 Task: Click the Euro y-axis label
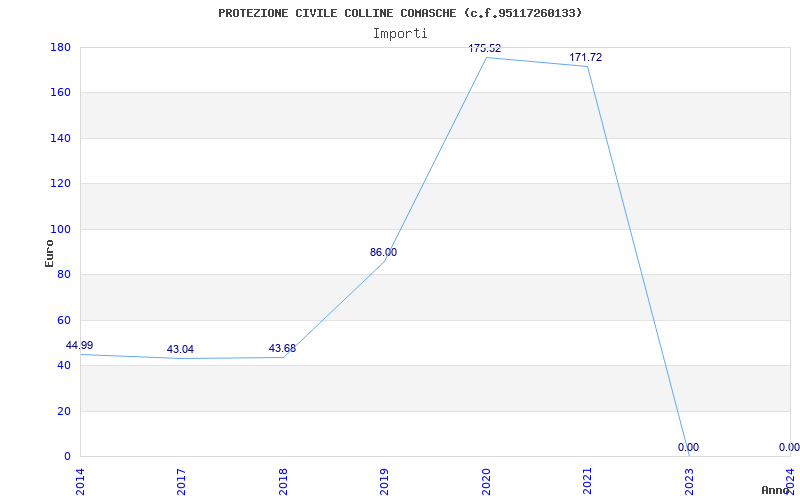49,252
